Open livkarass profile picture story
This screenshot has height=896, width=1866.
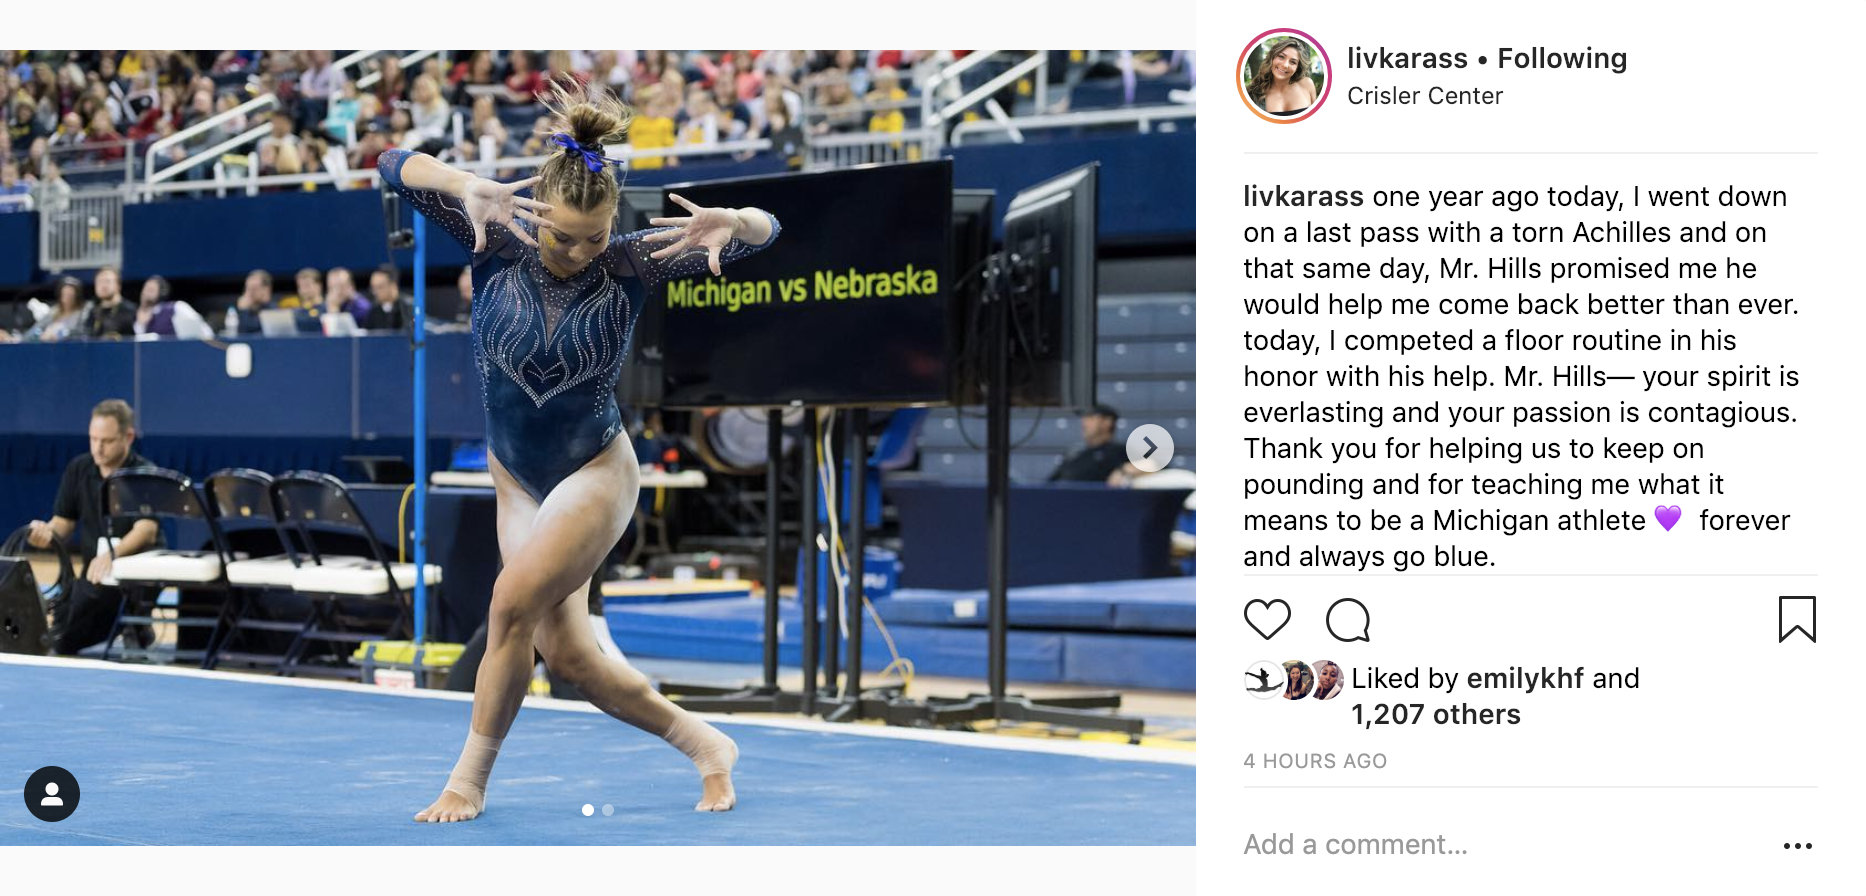pos(1284,76)
